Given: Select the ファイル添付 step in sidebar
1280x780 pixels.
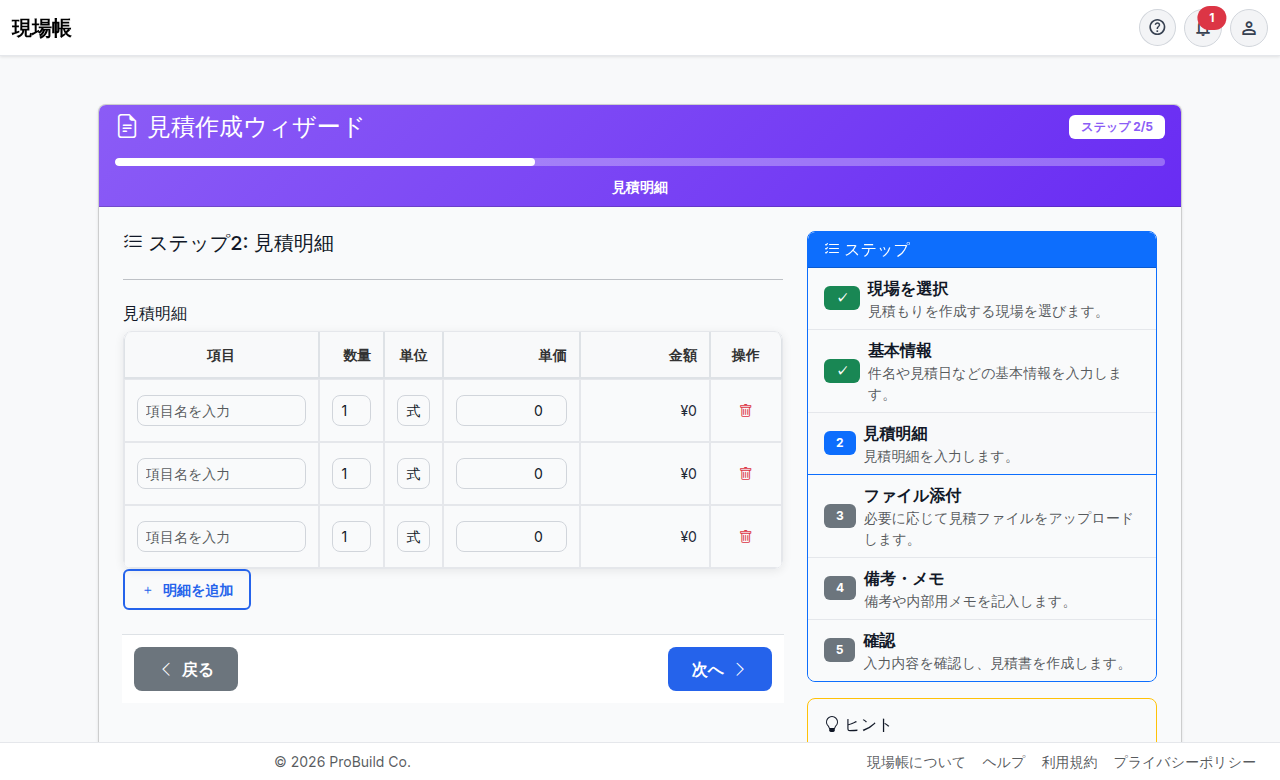Looking at the screenshot, I should tap(982, 516).
